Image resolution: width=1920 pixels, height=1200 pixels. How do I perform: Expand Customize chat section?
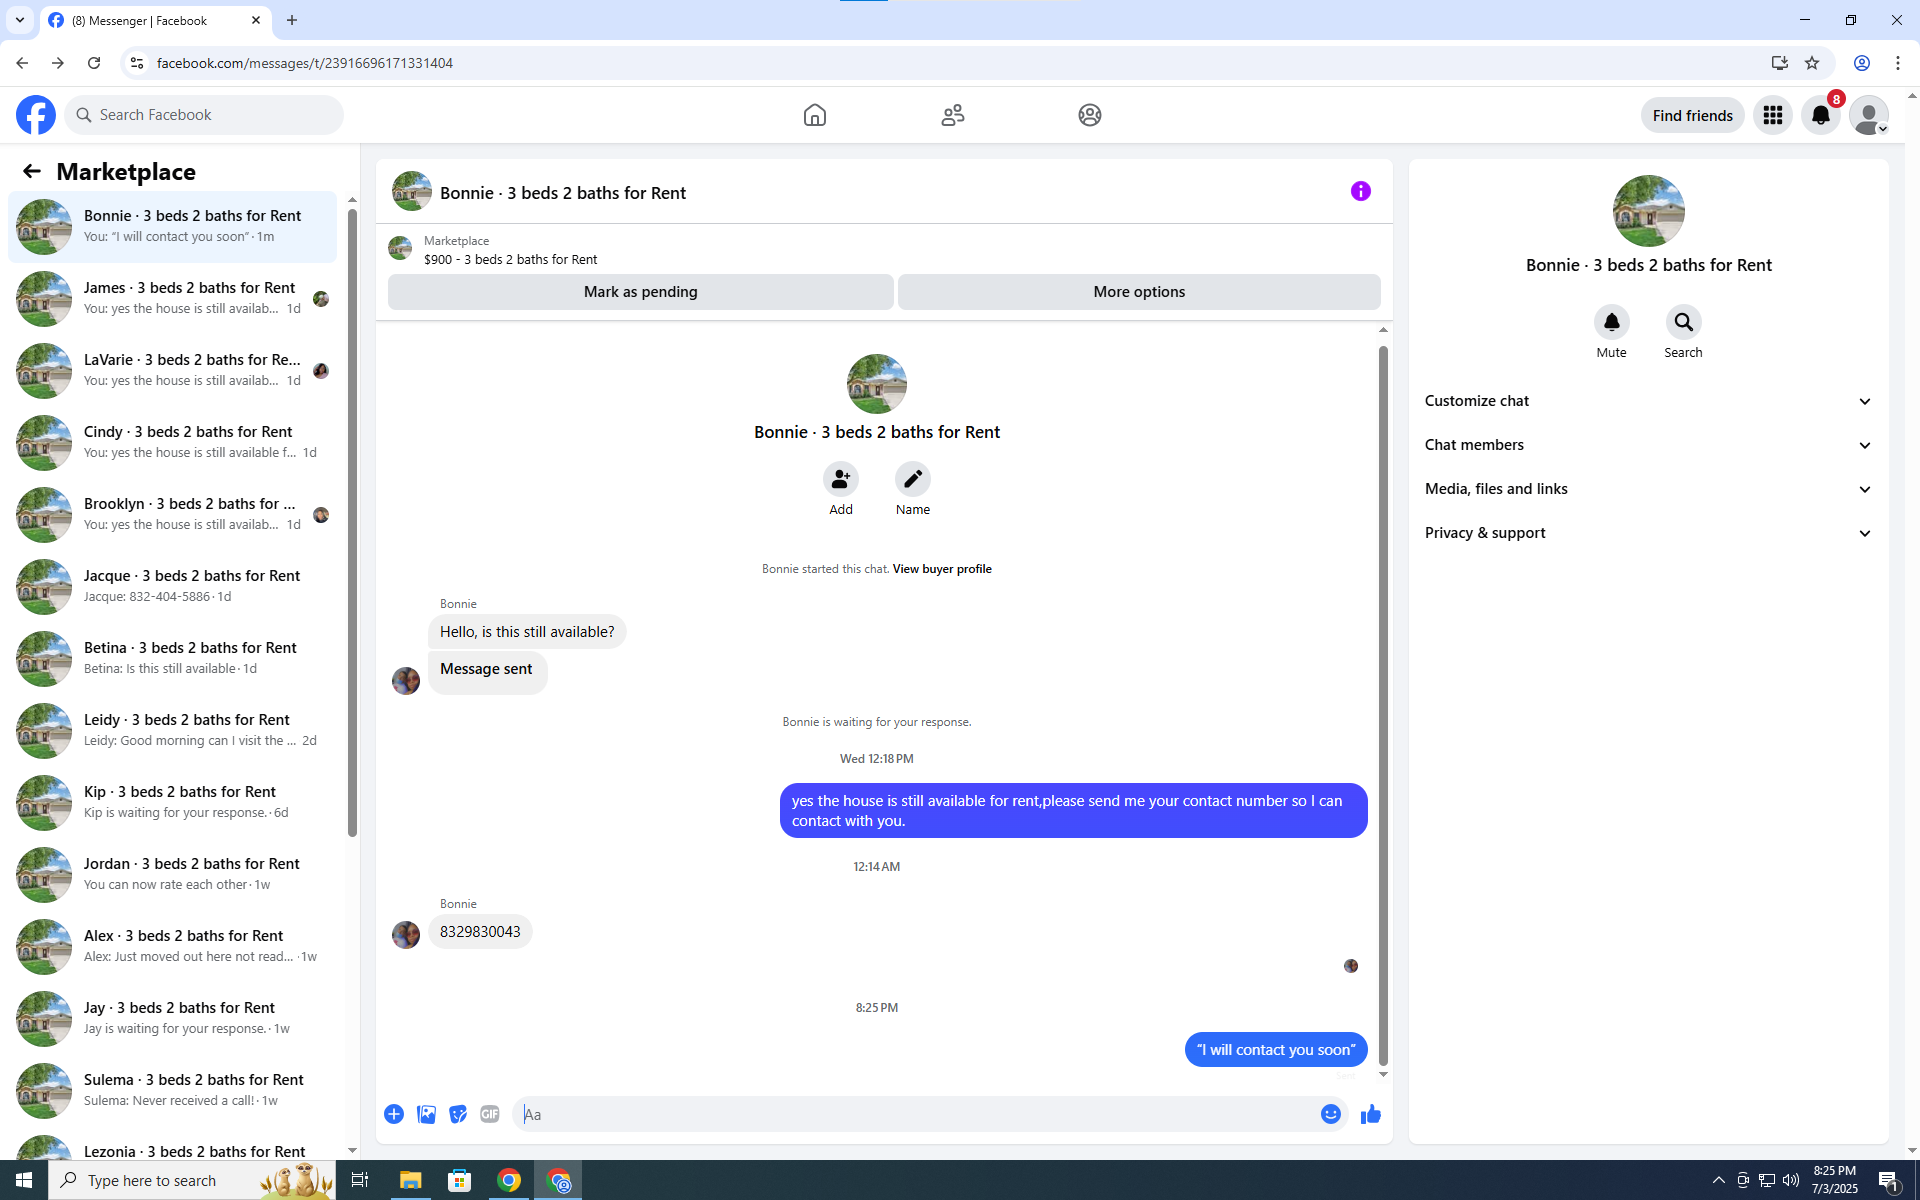pos(1648,401)
